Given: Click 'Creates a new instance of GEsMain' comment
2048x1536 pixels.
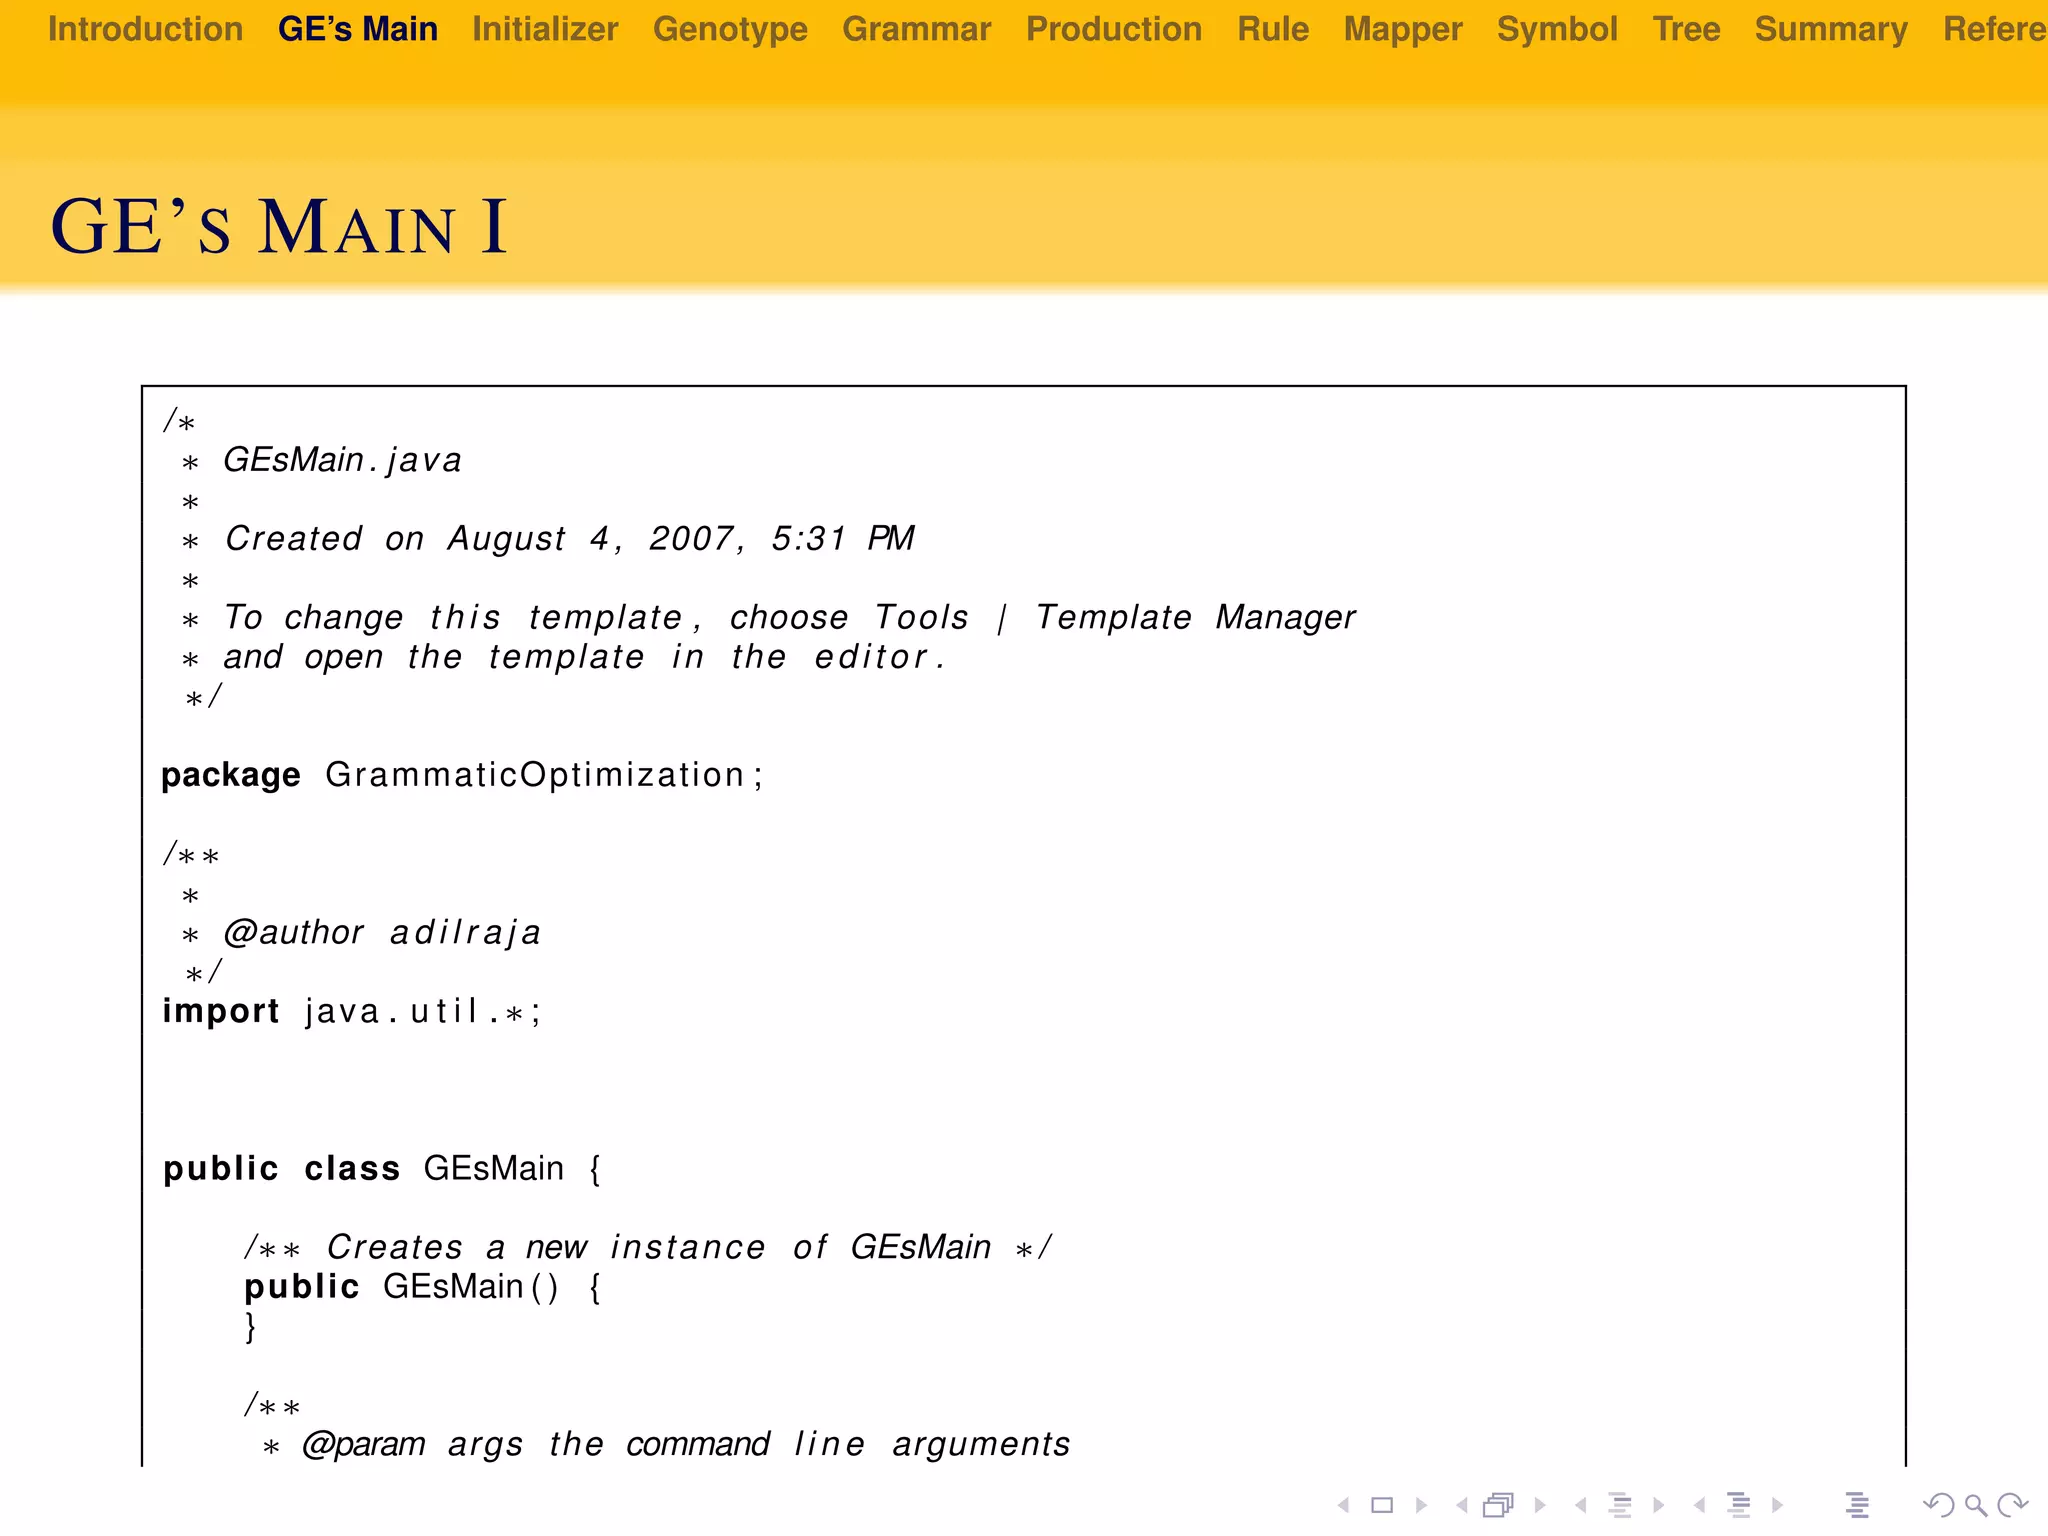Looking at the screenshot, I should [x=649, y=1248].
